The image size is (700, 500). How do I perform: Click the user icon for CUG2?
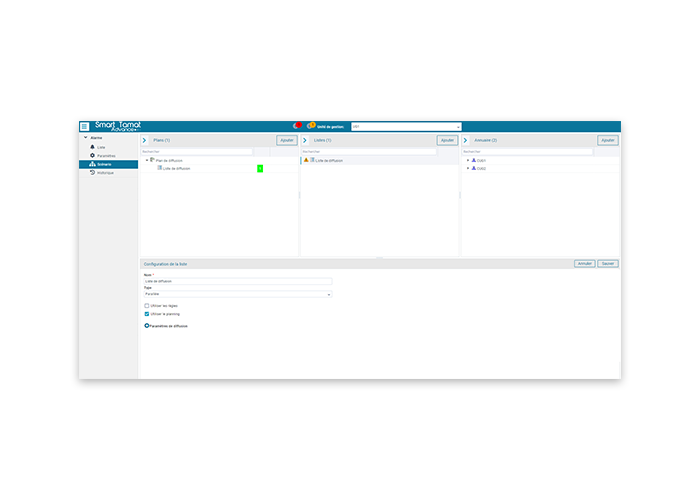tap(474, 168)
